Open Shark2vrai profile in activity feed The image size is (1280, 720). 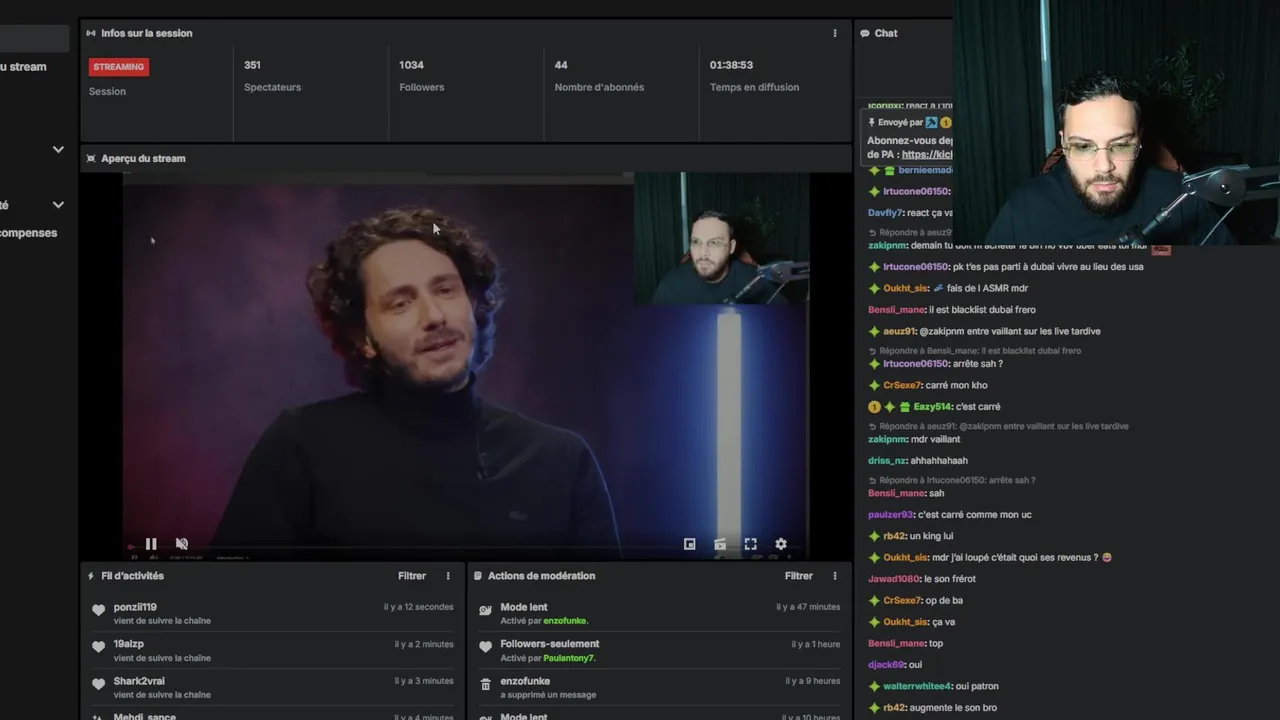point(139,681)
